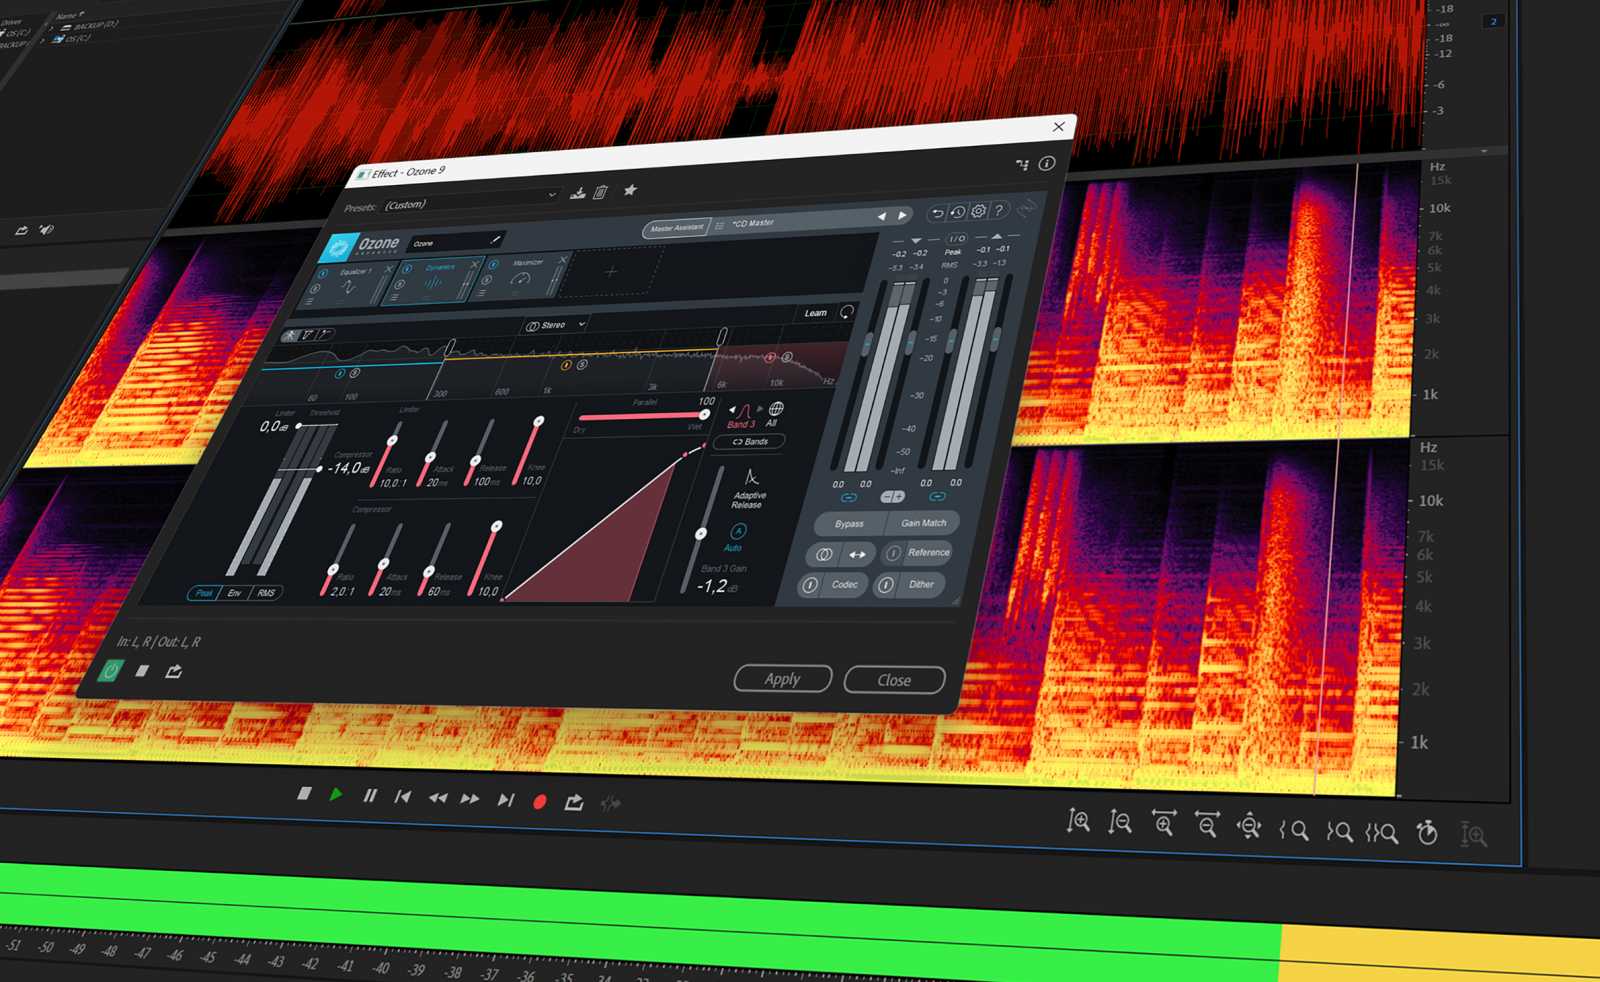Click the zoom reset timer icon

[1428, 832]
